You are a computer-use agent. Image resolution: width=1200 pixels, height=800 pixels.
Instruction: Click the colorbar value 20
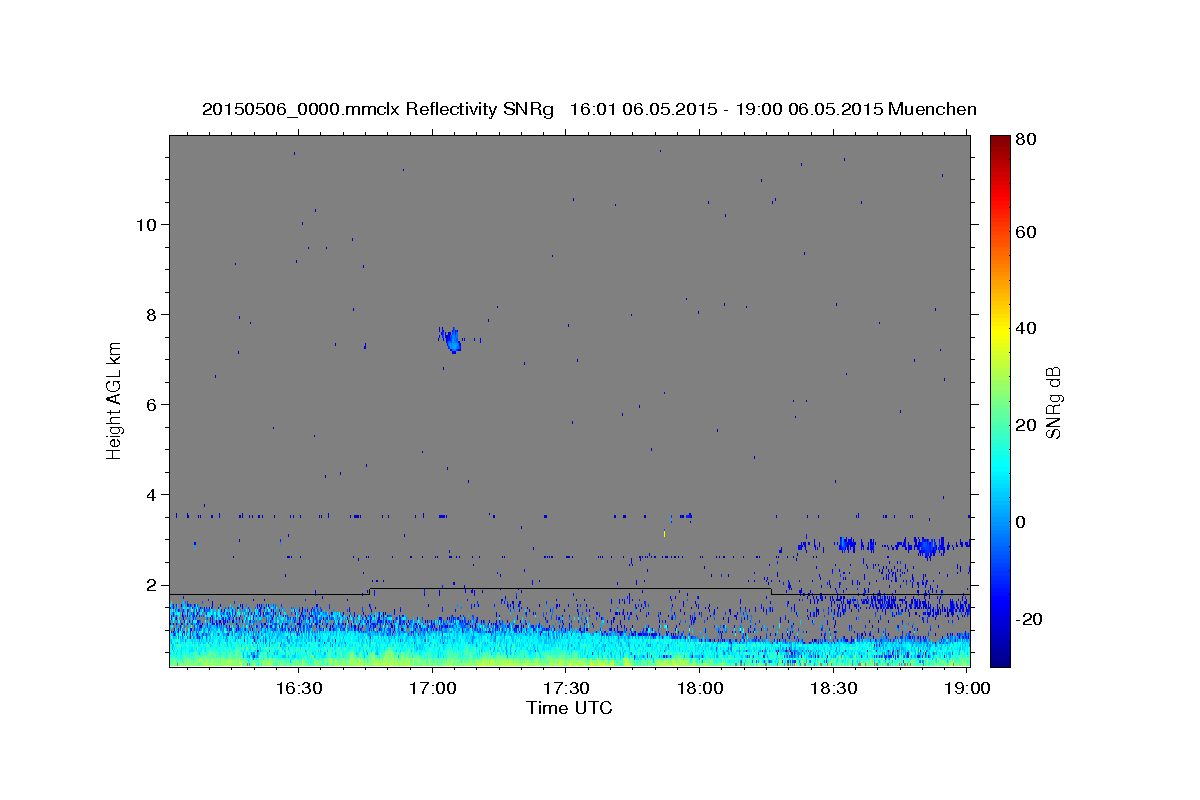coord(1028,425)
